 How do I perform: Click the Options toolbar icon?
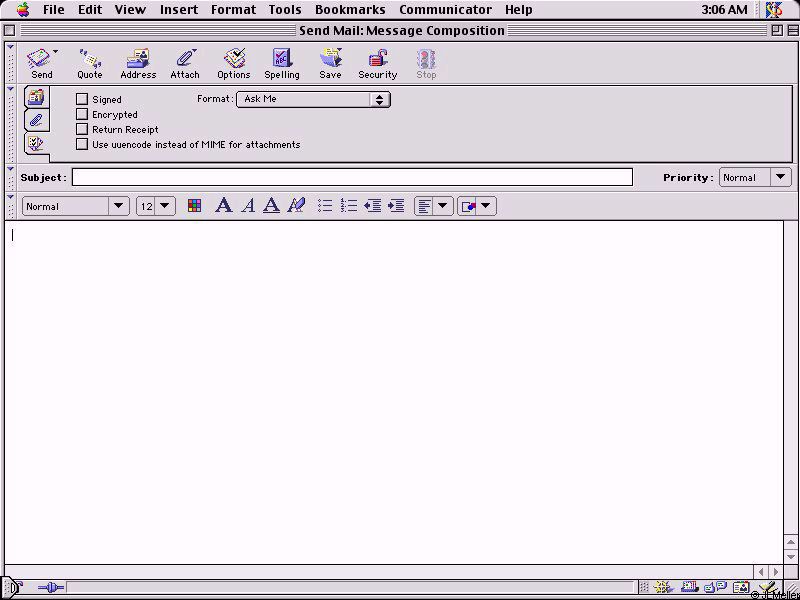pos(234,64)
